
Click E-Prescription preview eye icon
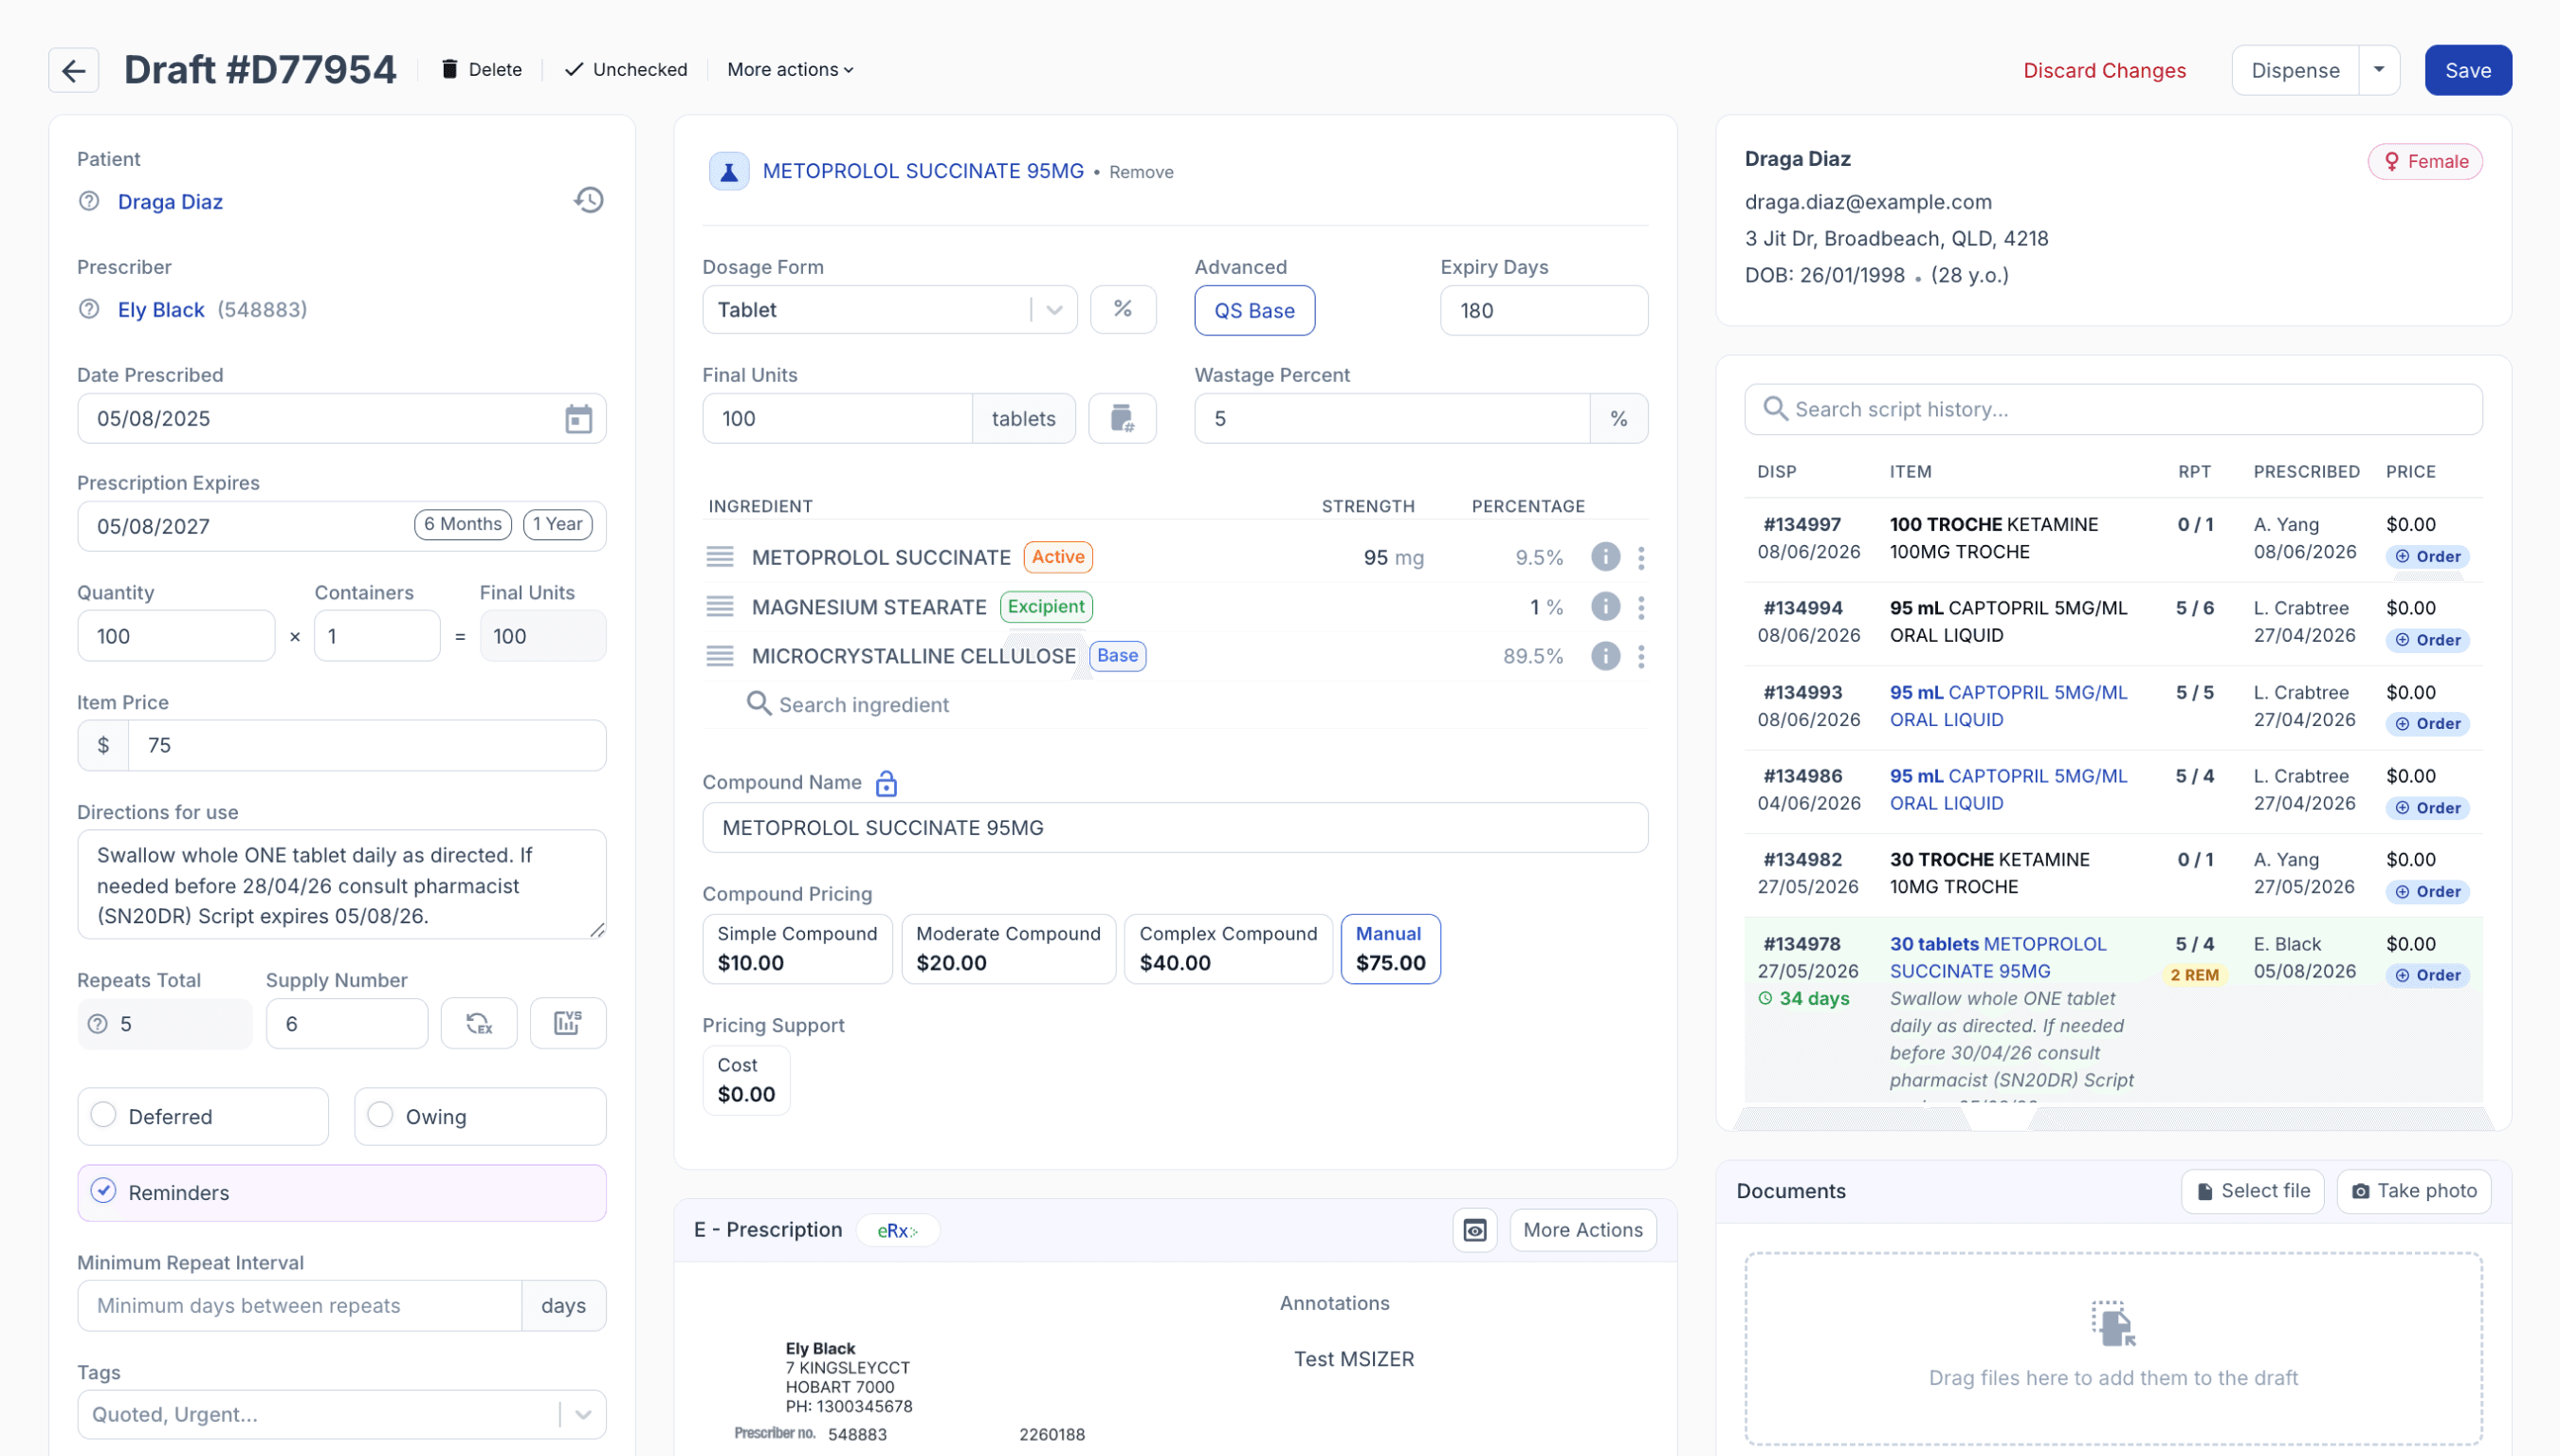pos(1475,1230)
